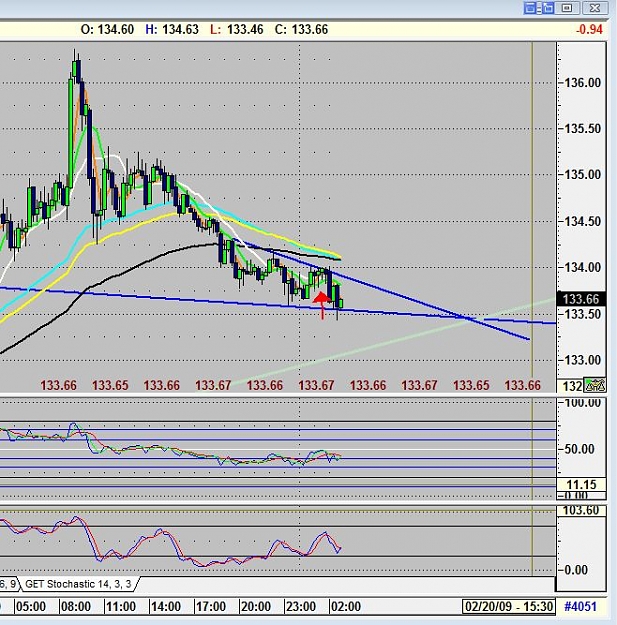617x625 pixels.
Task: Click the 23:00 time axis label
Action: 301,607
